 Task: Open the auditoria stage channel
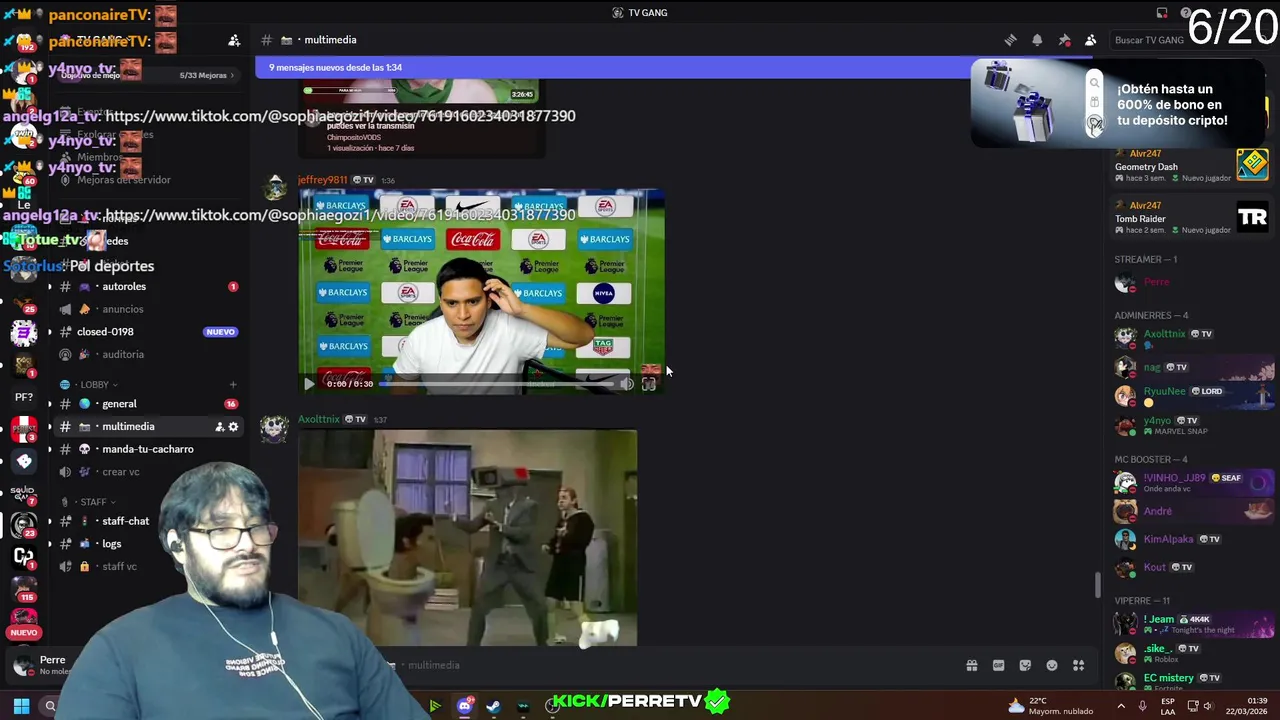click(123, 354)
